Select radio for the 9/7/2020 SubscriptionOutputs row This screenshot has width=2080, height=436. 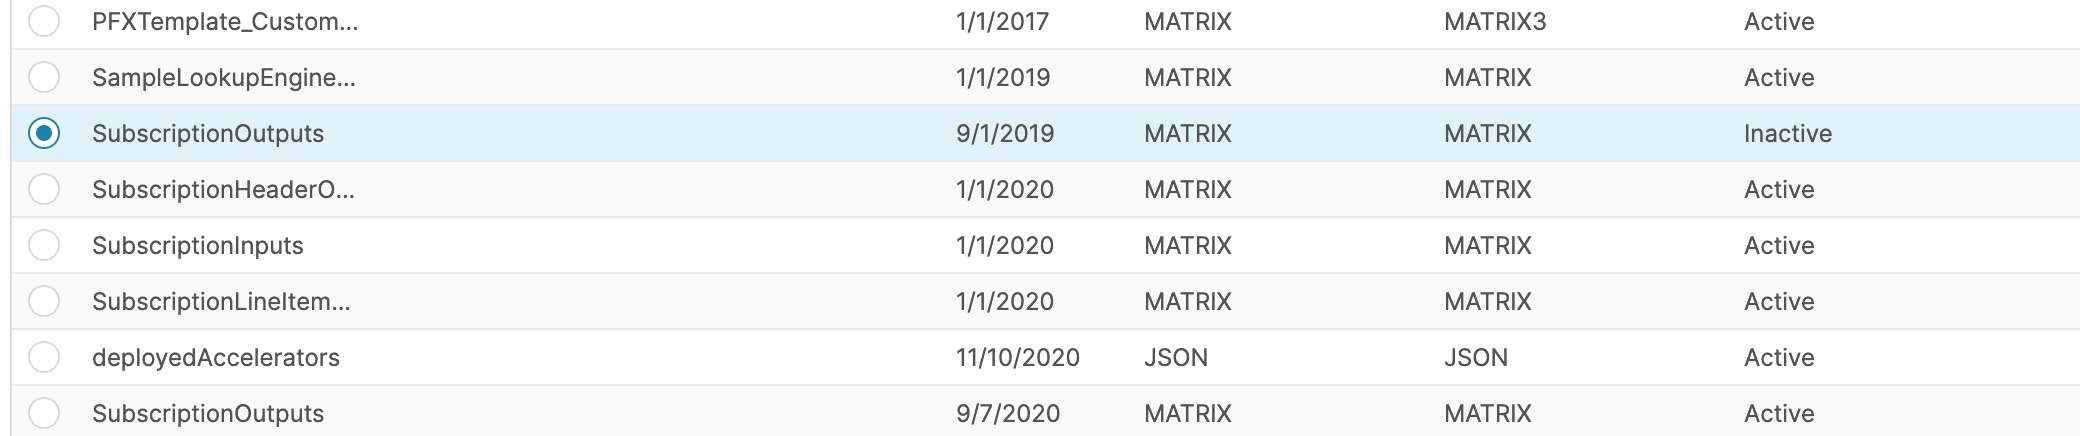tap(44, 413)
